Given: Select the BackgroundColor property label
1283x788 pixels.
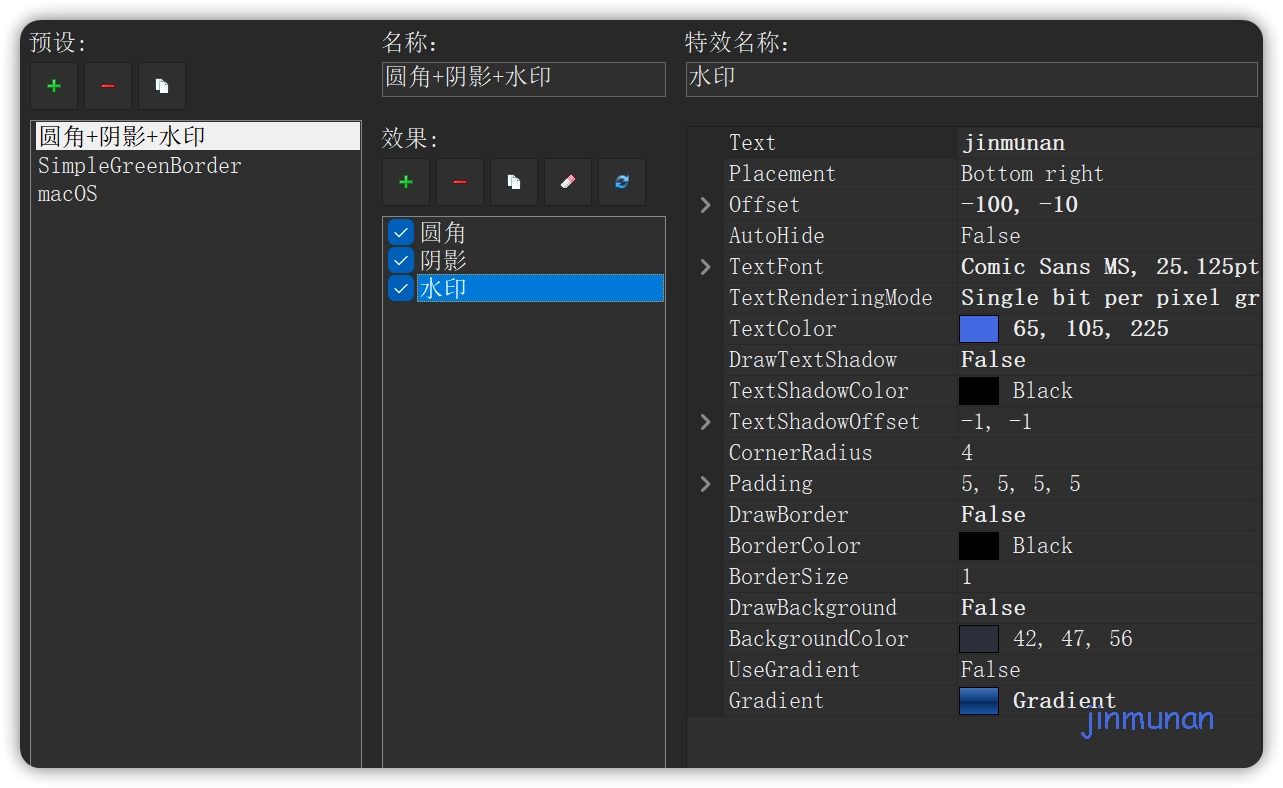Looking at the screenshot, I should click(819, 639).
